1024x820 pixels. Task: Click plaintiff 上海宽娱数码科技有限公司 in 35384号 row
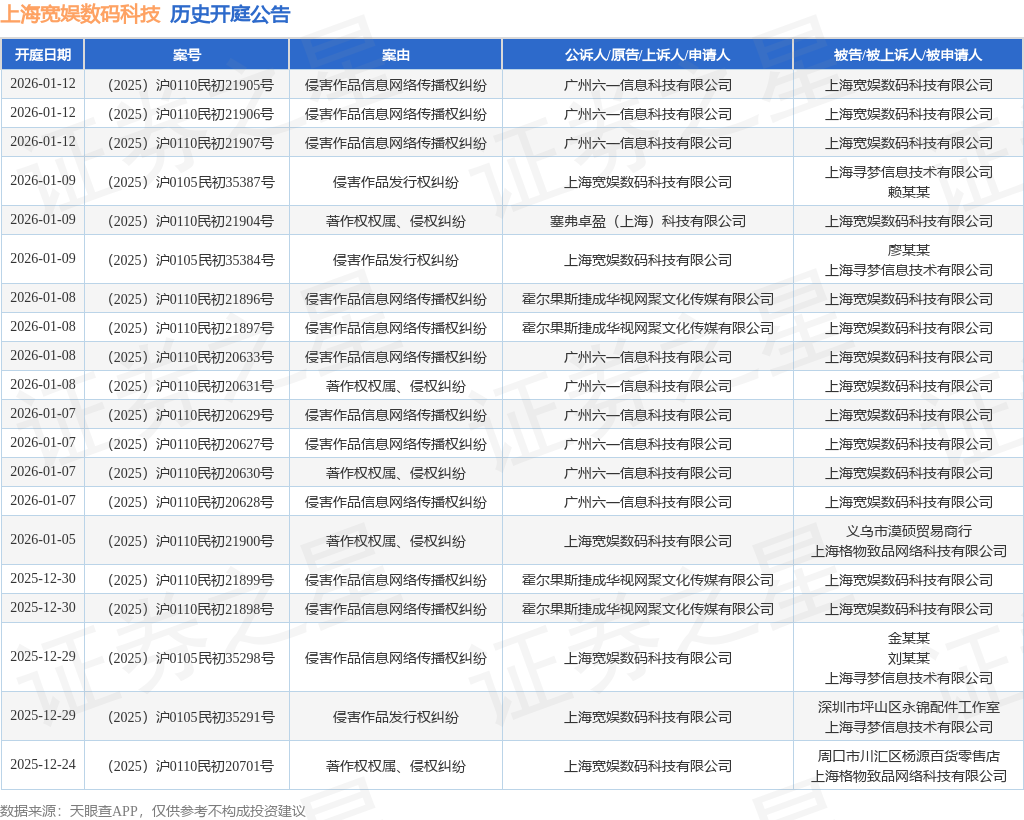coord(648,260)
